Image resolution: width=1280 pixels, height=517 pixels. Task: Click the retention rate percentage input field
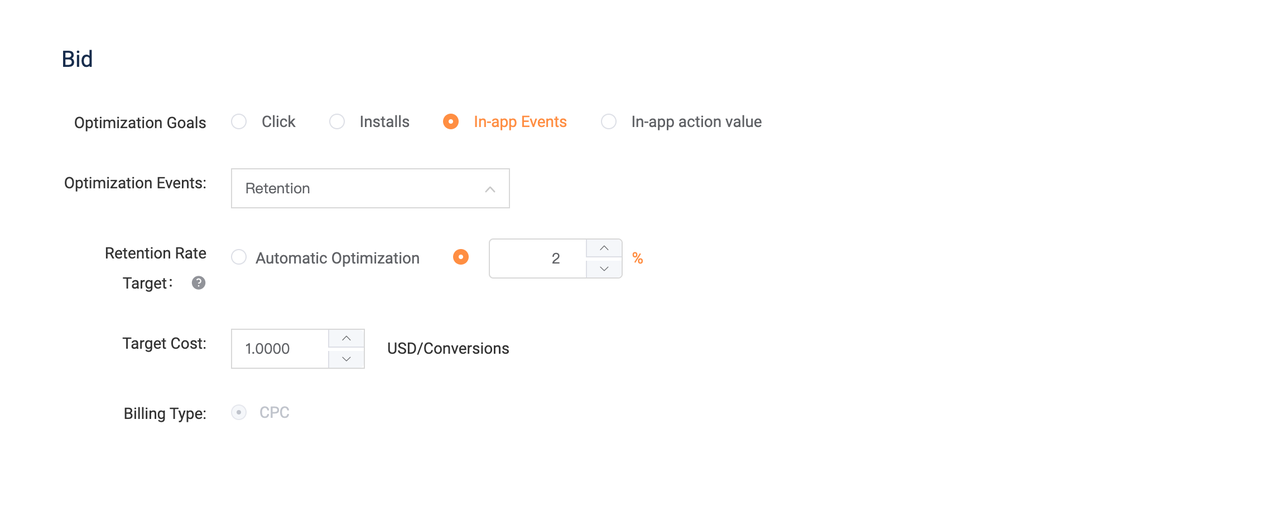point(538,258)
